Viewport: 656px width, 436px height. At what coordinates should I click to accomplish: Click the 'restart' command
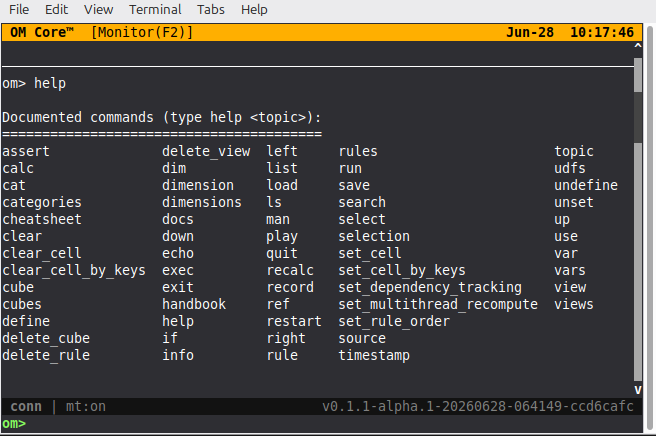294,321
